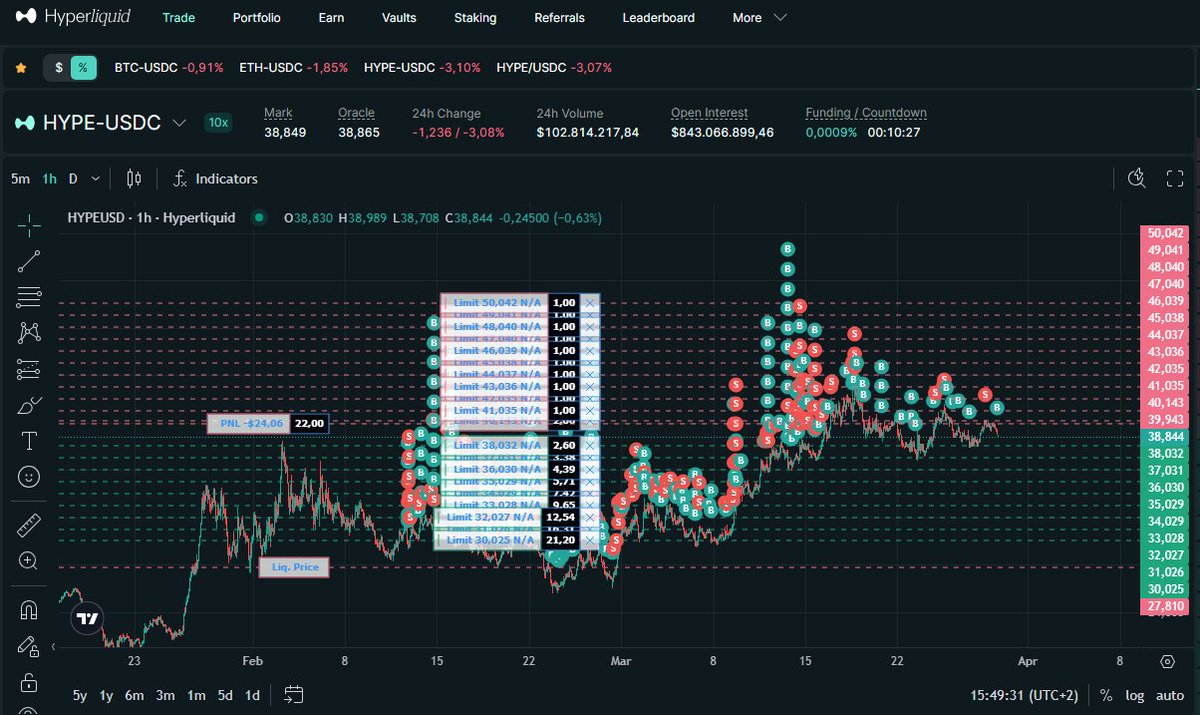This screenshot has height=715, width=1200.
Task: Open the Fibonacci retracement tools
Action: coord(29,297)
